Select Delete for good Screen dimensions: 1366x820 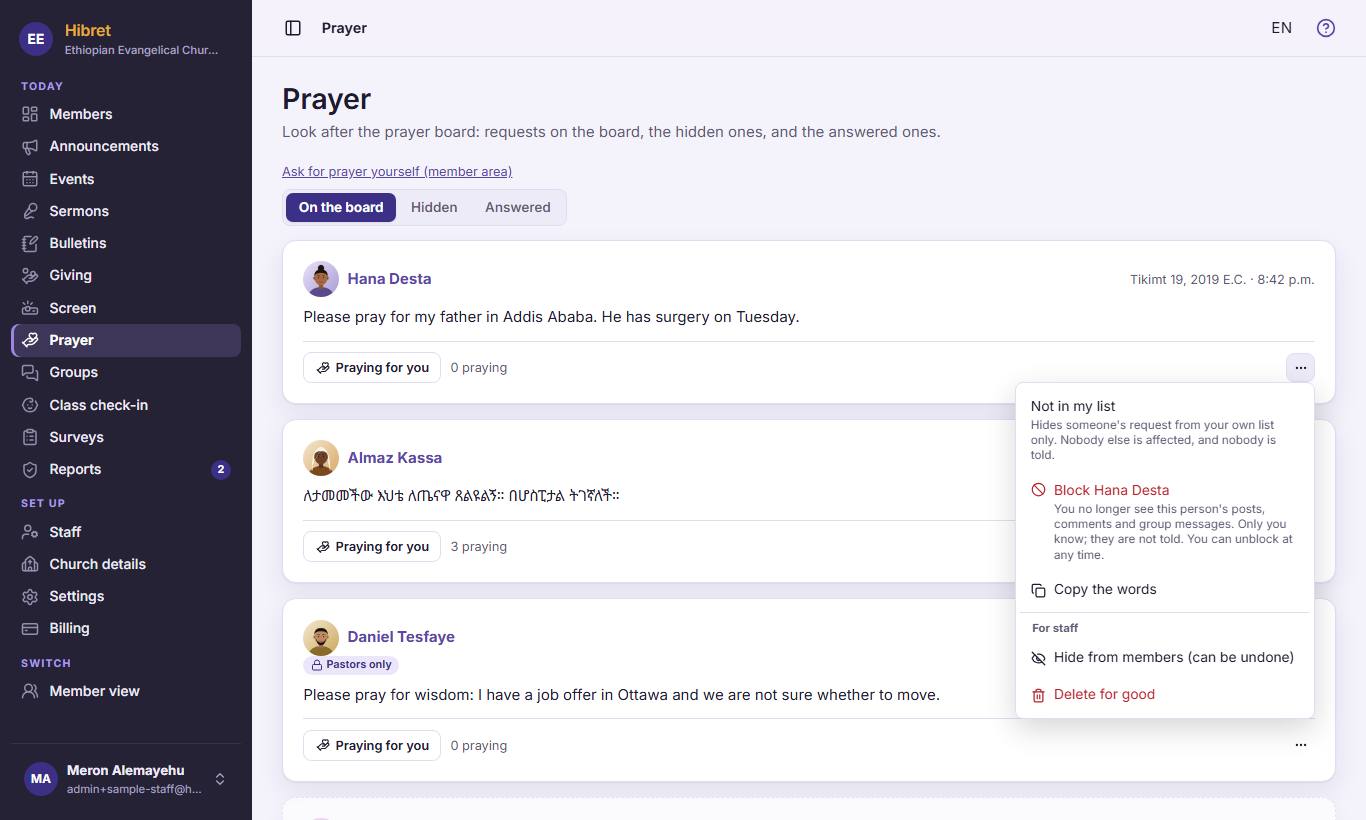(1164, 695)
